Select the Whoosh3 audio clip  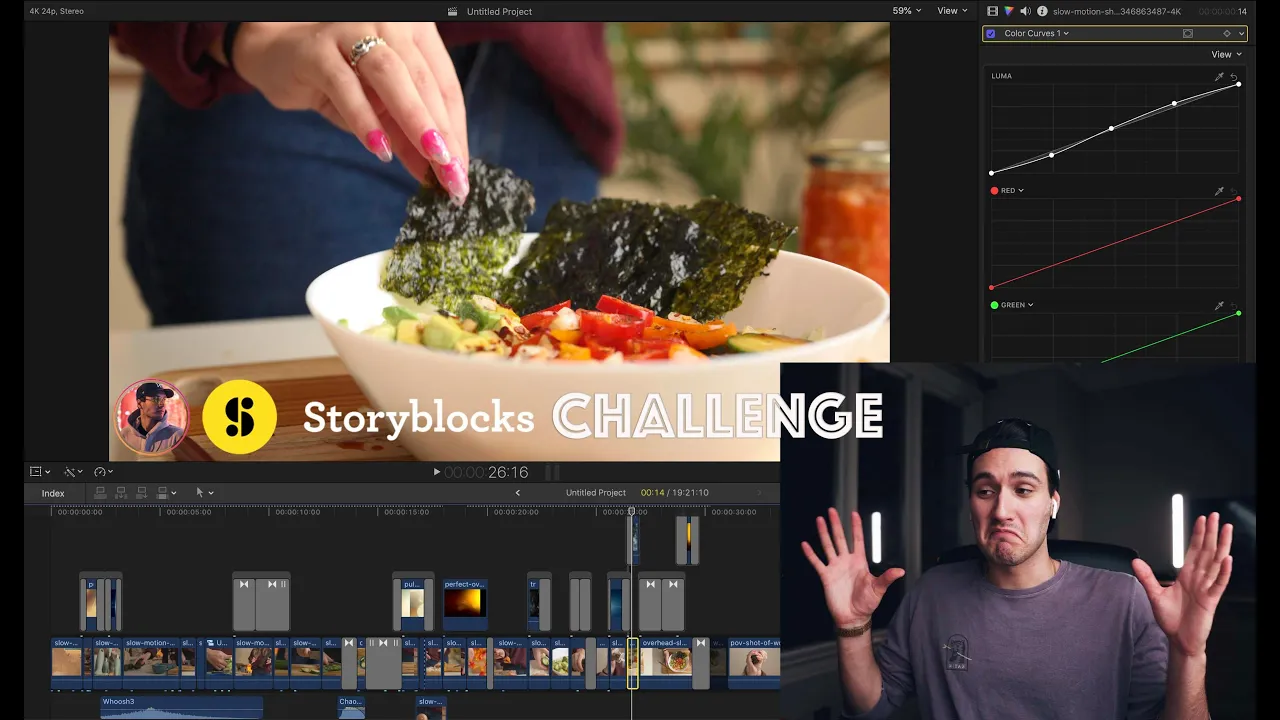[181, 707]
